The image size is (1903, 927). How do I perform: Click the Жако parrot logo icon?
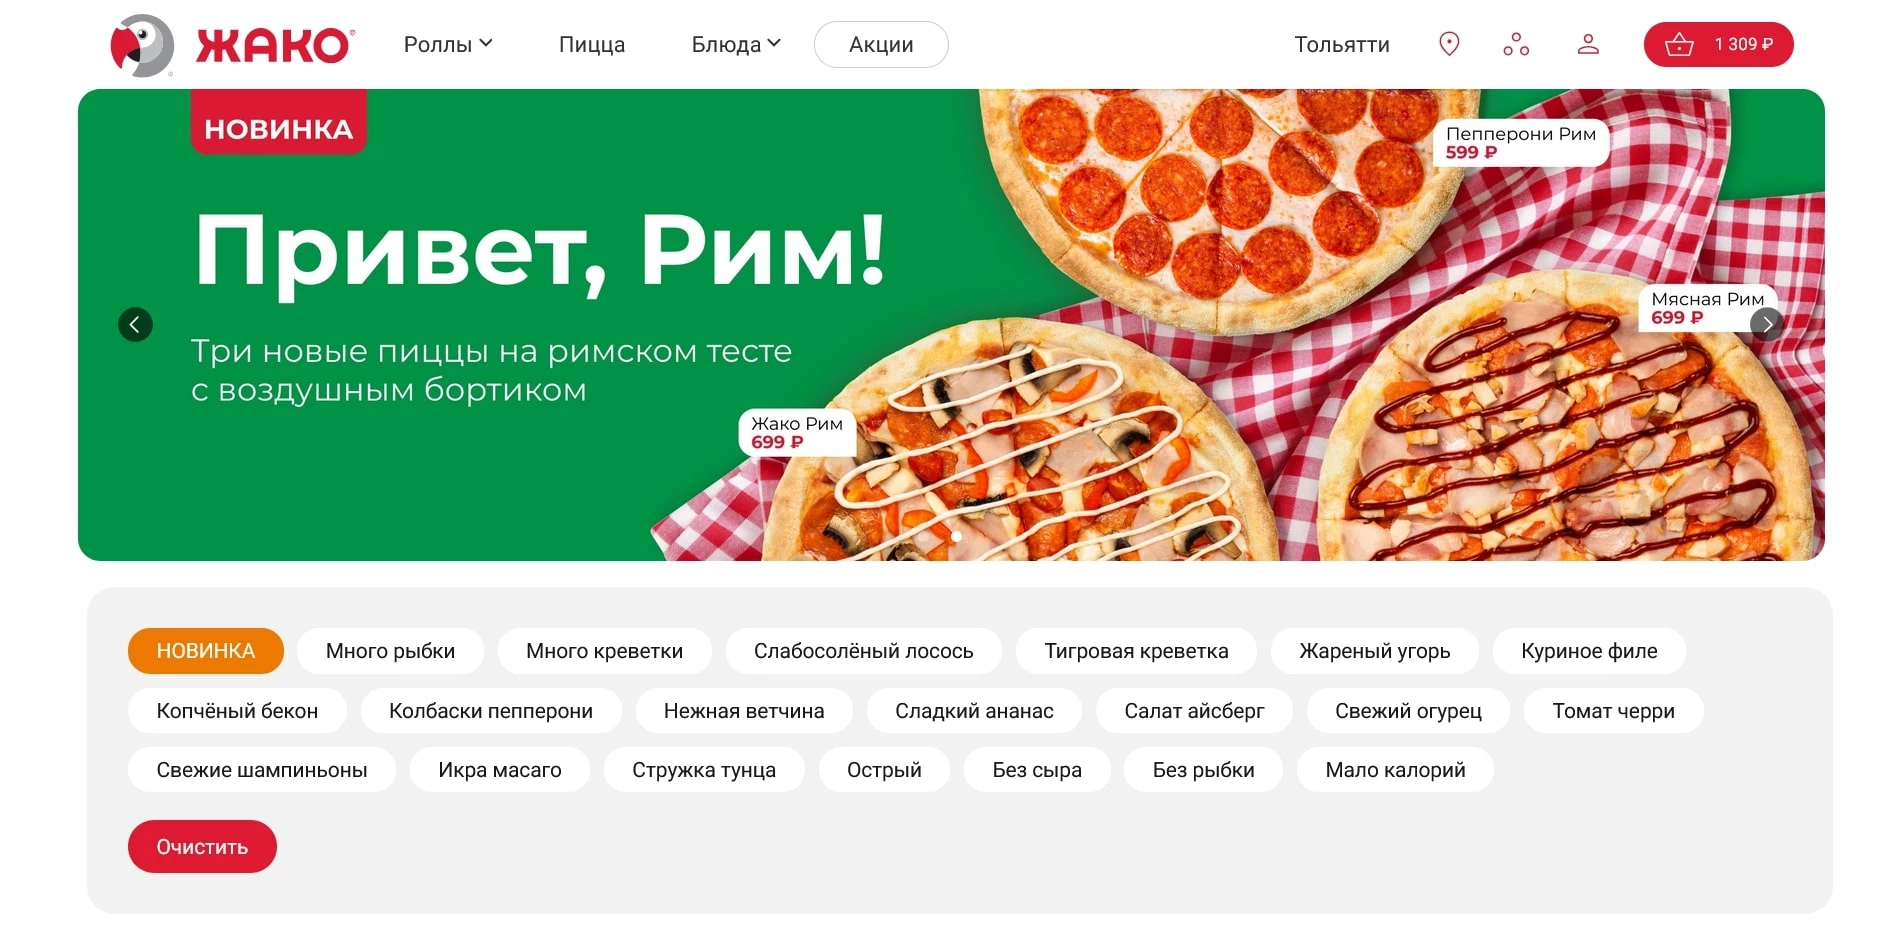click(142, 45)
